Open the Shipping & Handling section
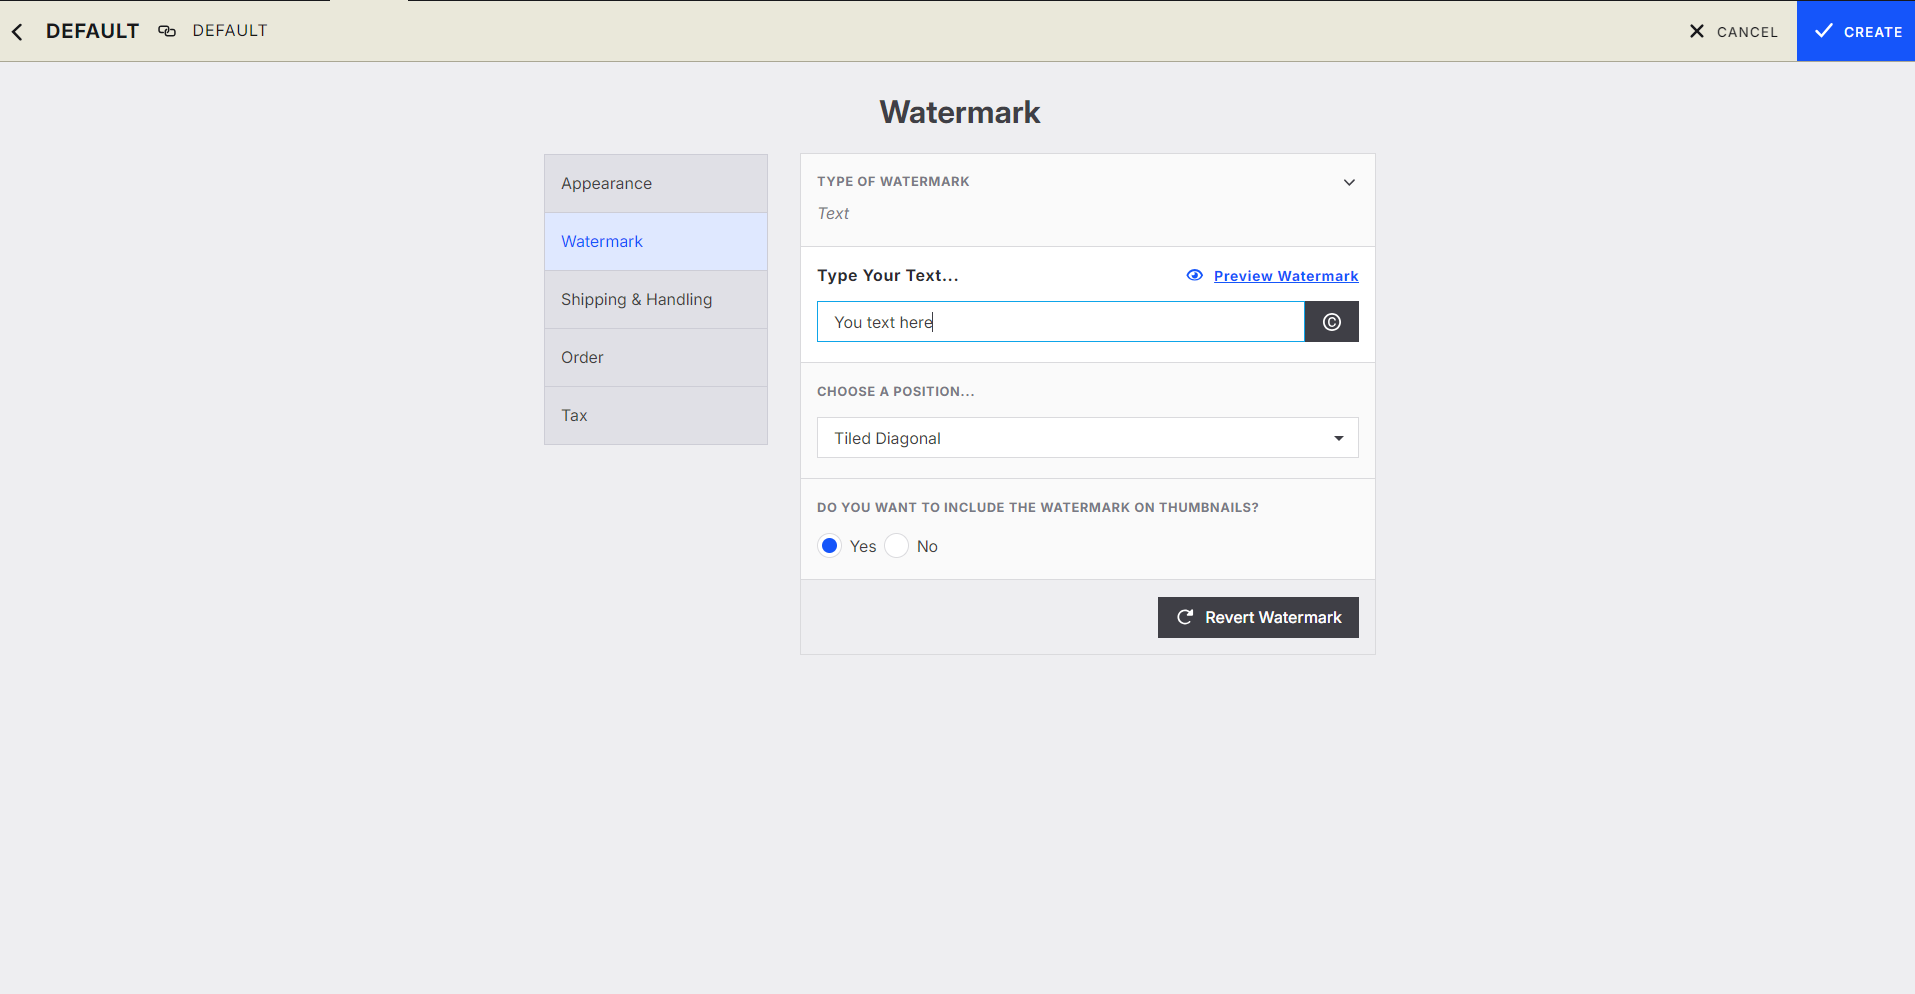Image resolution: width=1915 pixels, height=994 pixels. coord(656,300)
